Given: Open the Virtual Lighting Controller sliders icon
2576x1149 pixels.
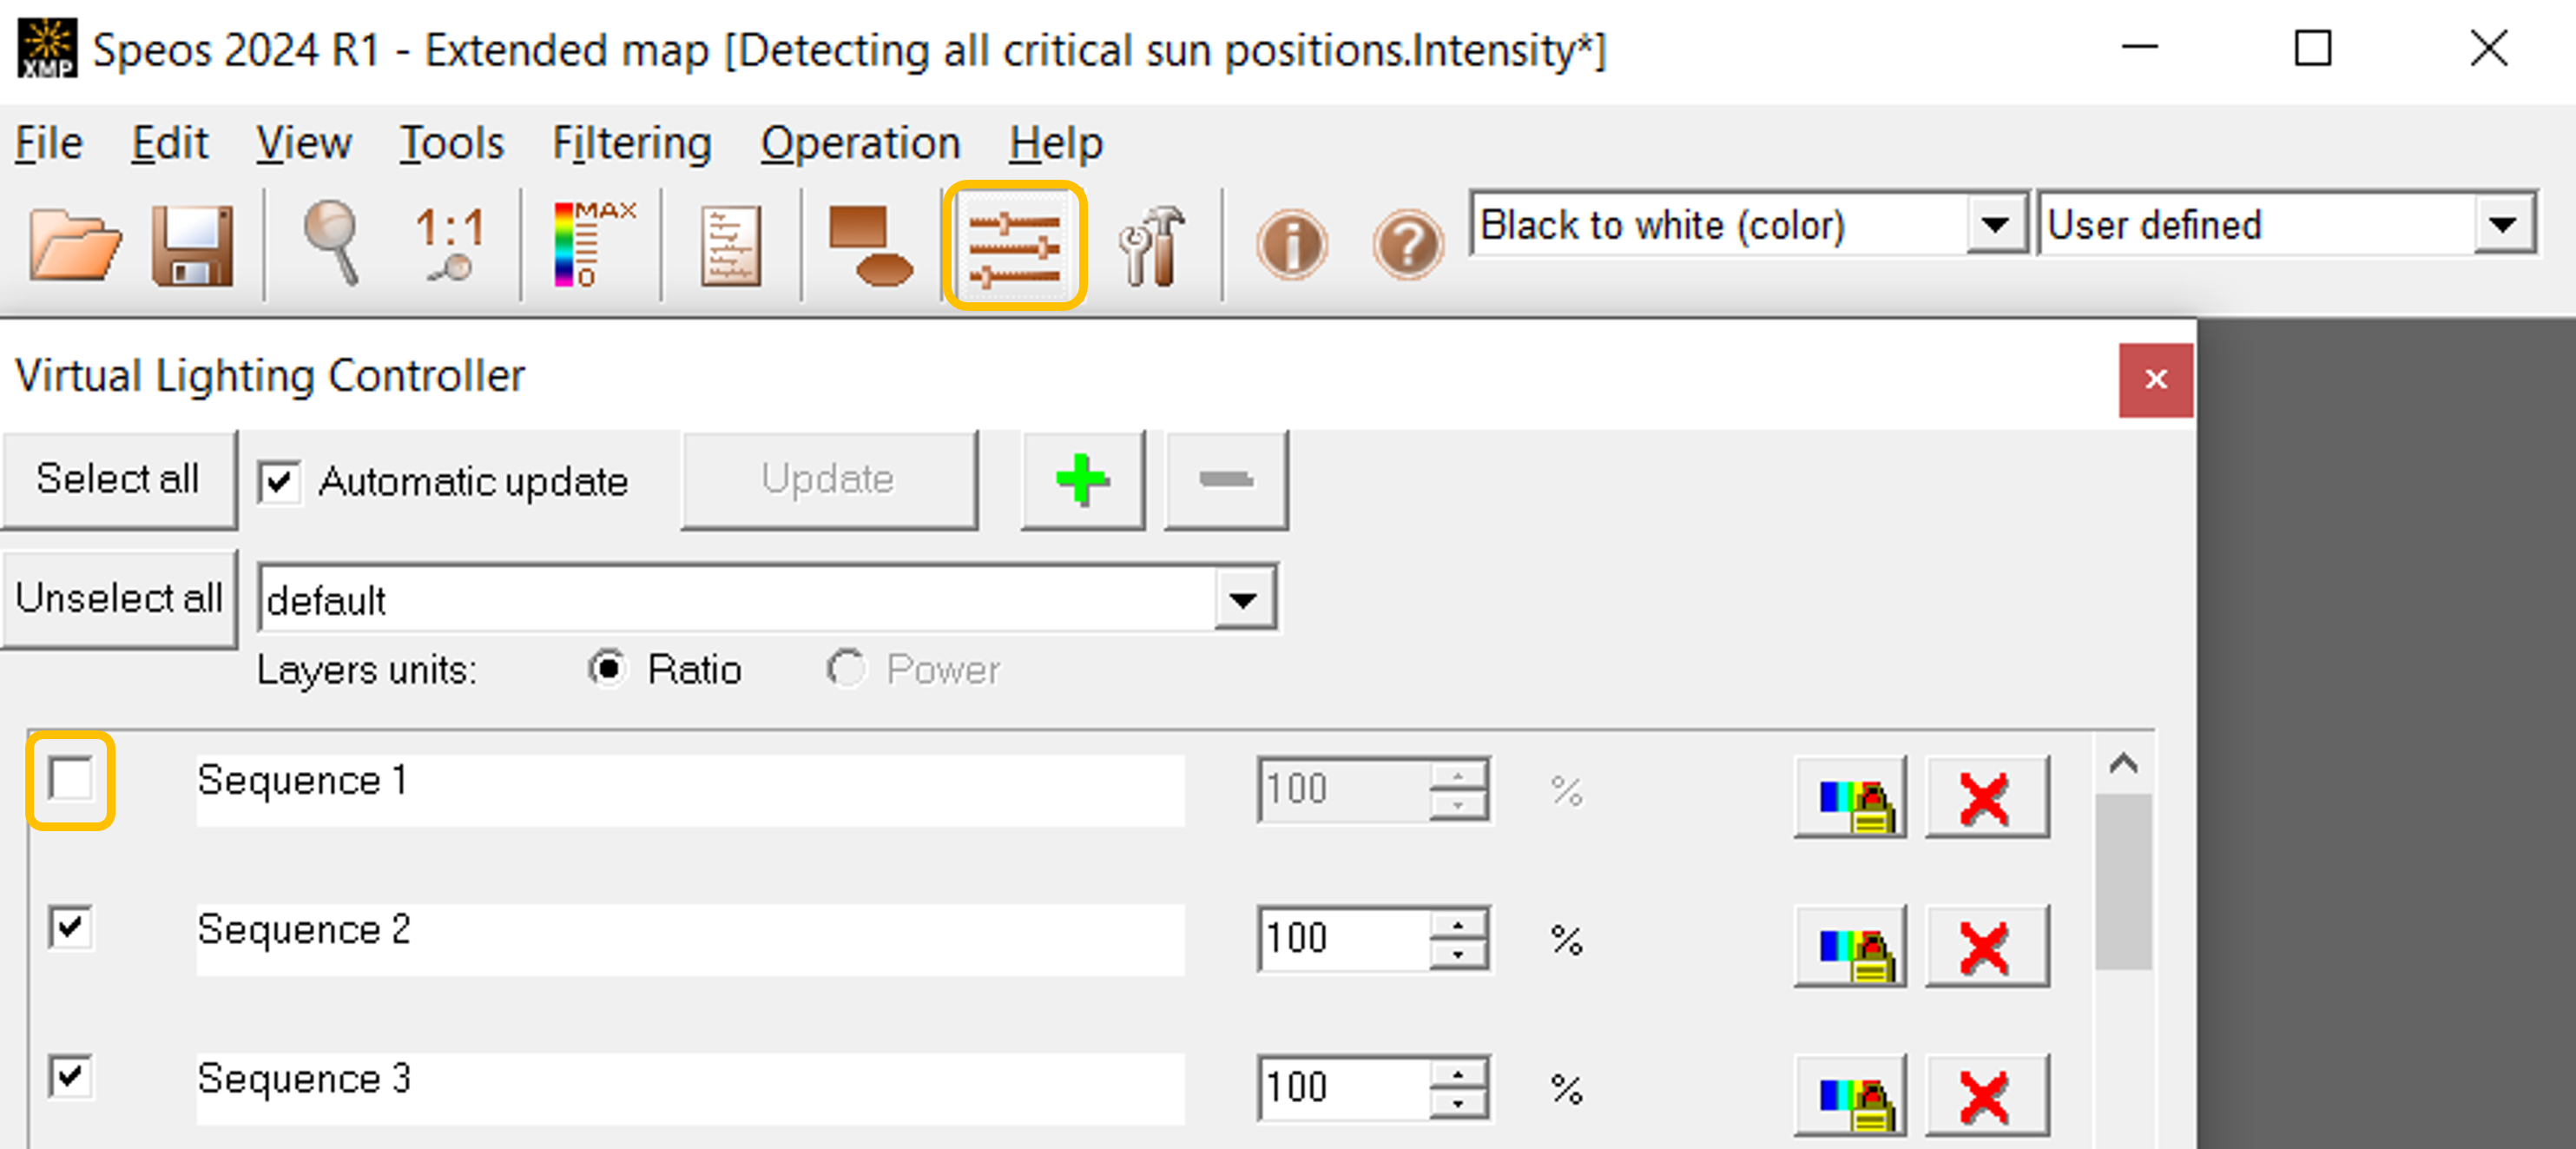Looking at the screenshot, I should coord(1014,246).
